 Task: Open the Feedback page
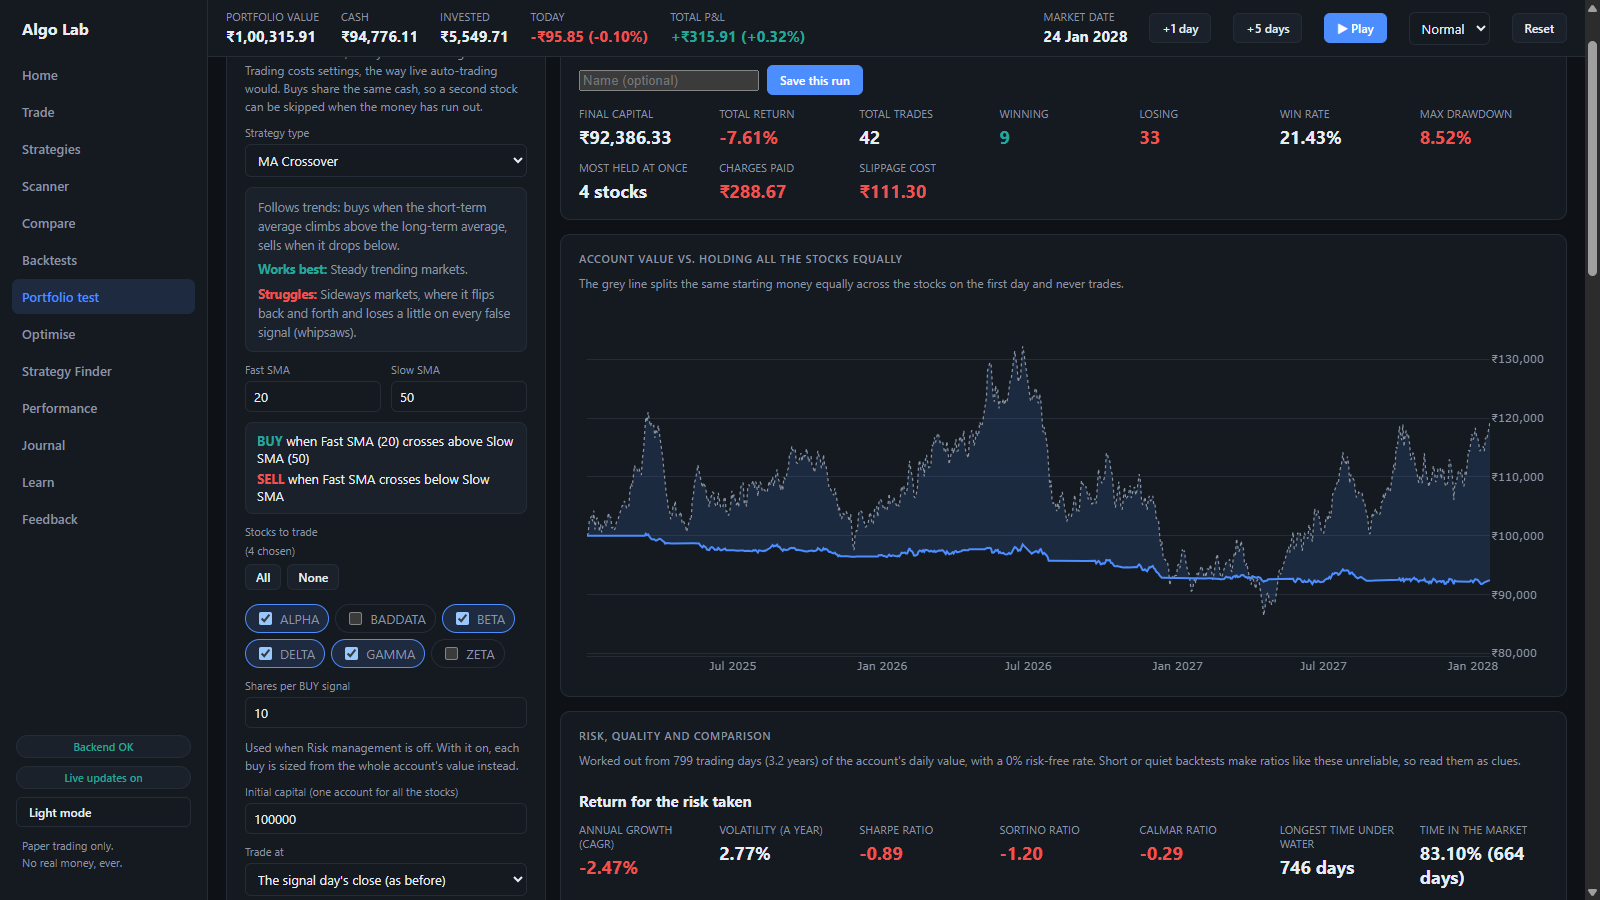[x=103, y=519]
